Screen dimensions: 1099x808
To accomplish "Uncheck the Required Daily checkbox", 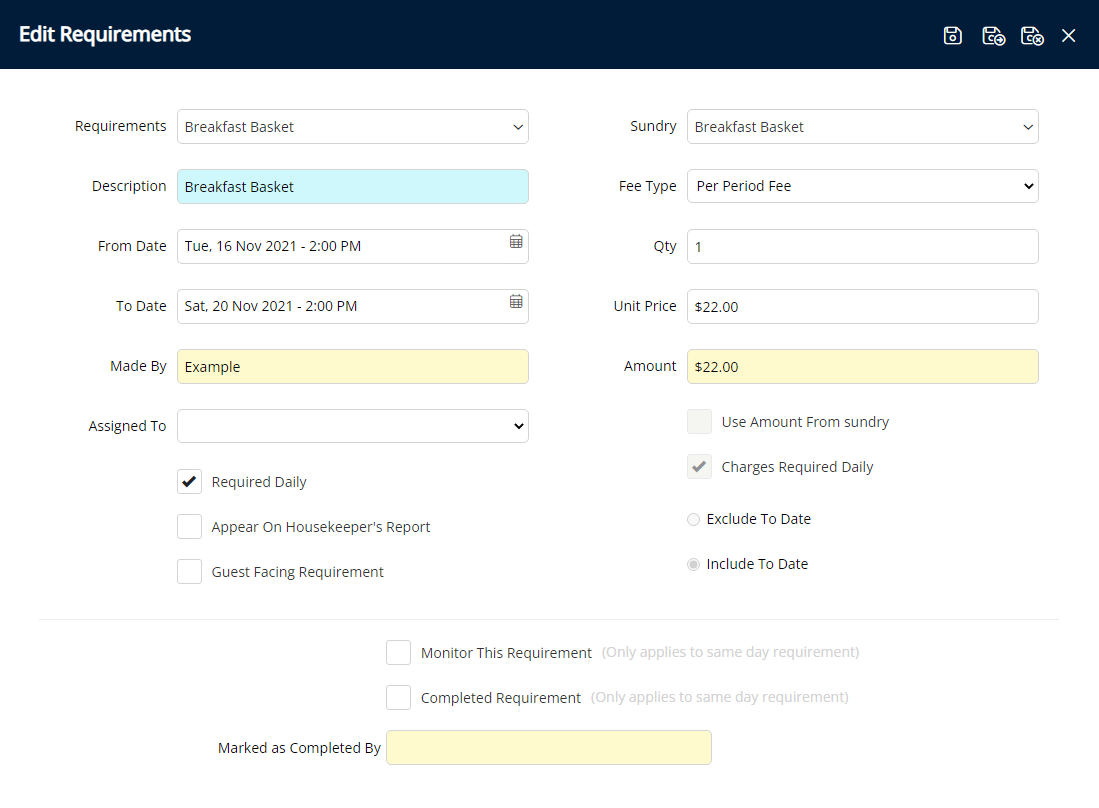I will (189, 482).
